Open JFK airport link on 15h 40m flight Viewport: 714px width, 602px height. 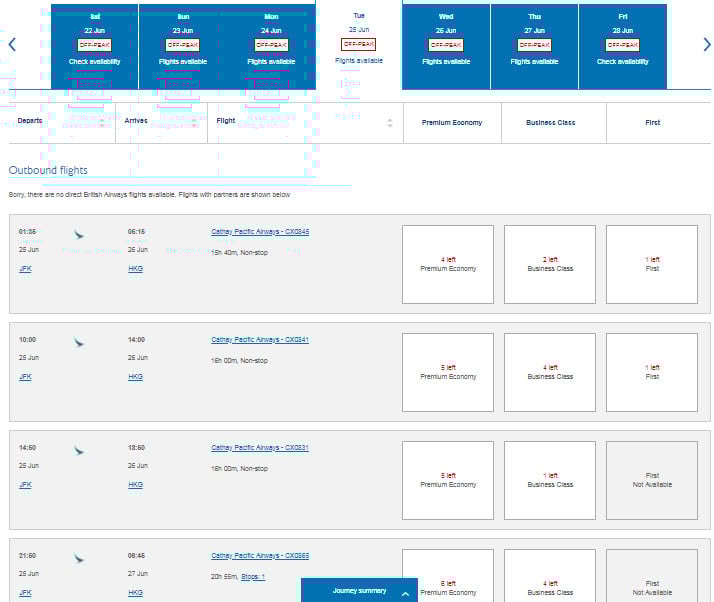point(26,269)
